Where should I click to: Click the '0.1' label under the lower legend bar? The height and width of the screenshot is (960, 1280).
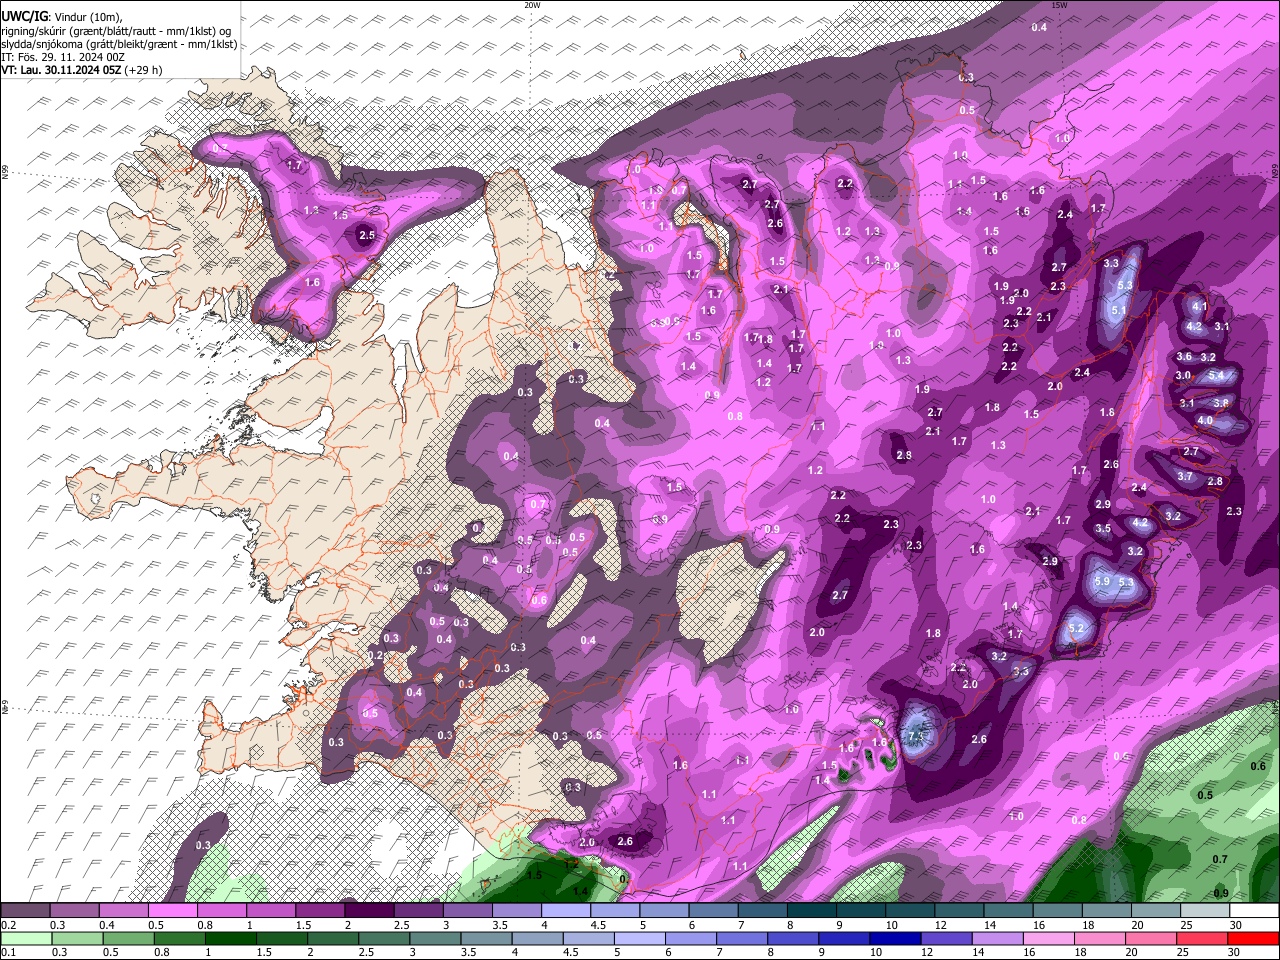coord(8,952)
